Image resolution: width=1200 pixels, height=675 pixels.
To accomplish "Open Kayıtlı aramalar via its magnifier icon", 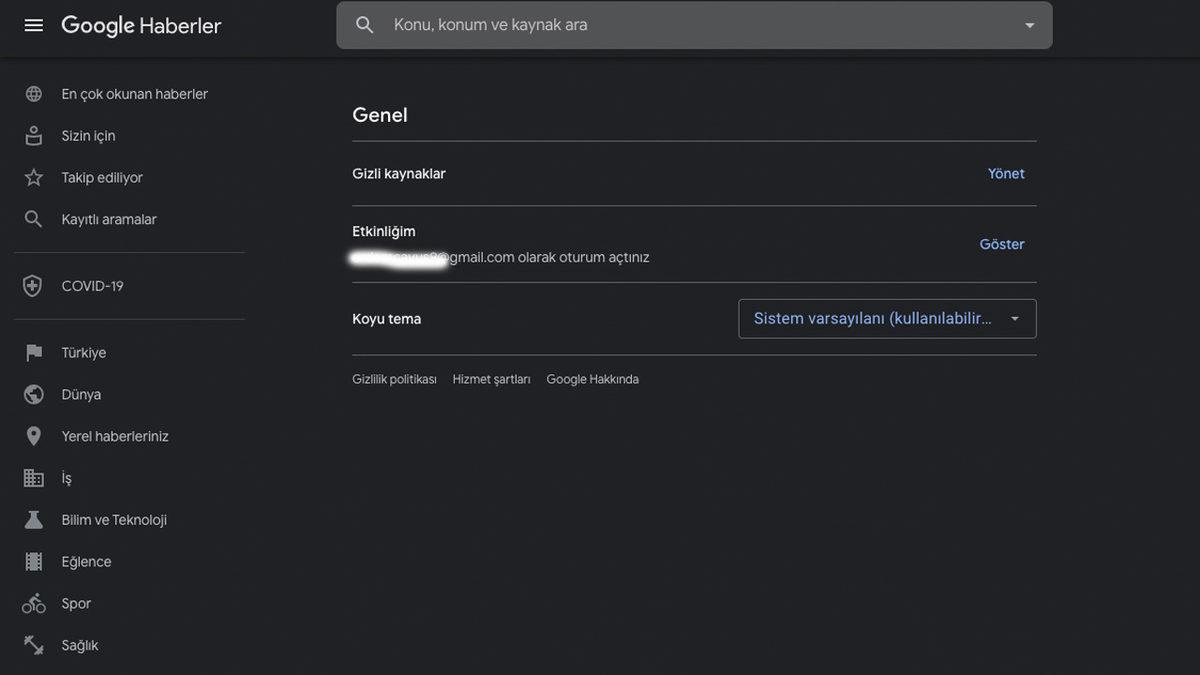I will pyautogui.click(x=33, y=217).
